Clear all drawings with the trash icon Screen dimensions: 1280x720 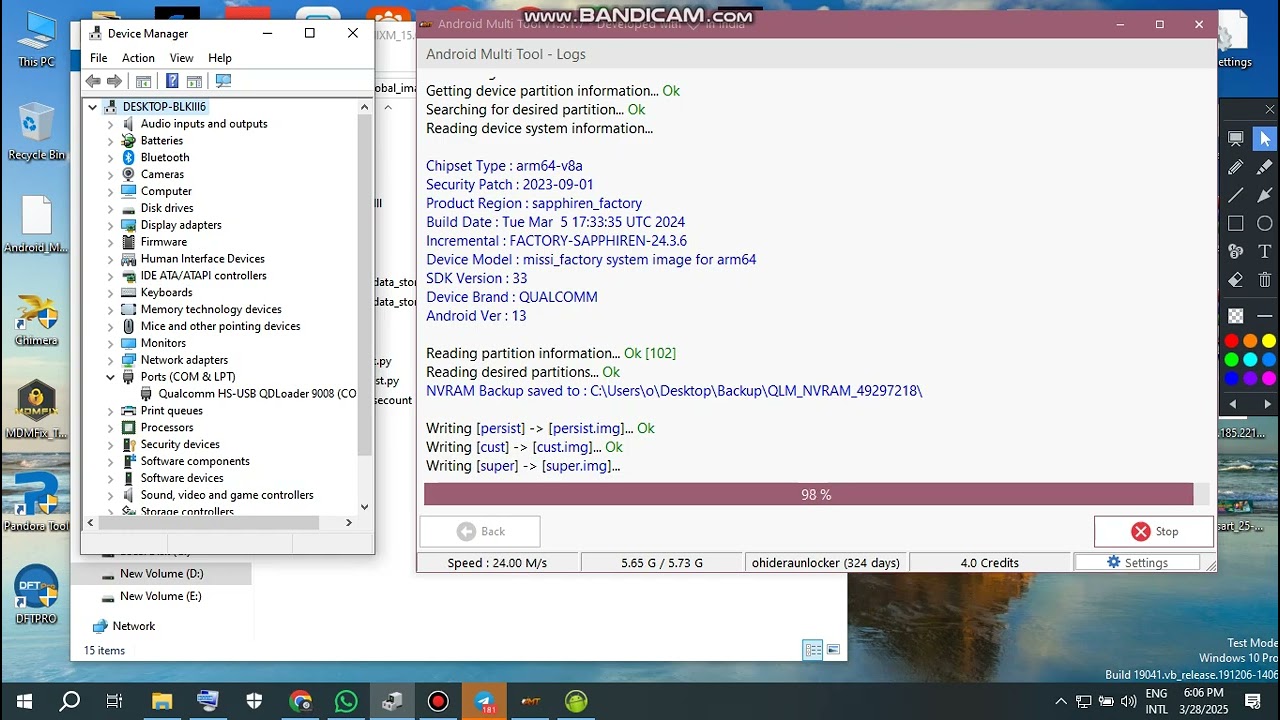[1265, 280]
